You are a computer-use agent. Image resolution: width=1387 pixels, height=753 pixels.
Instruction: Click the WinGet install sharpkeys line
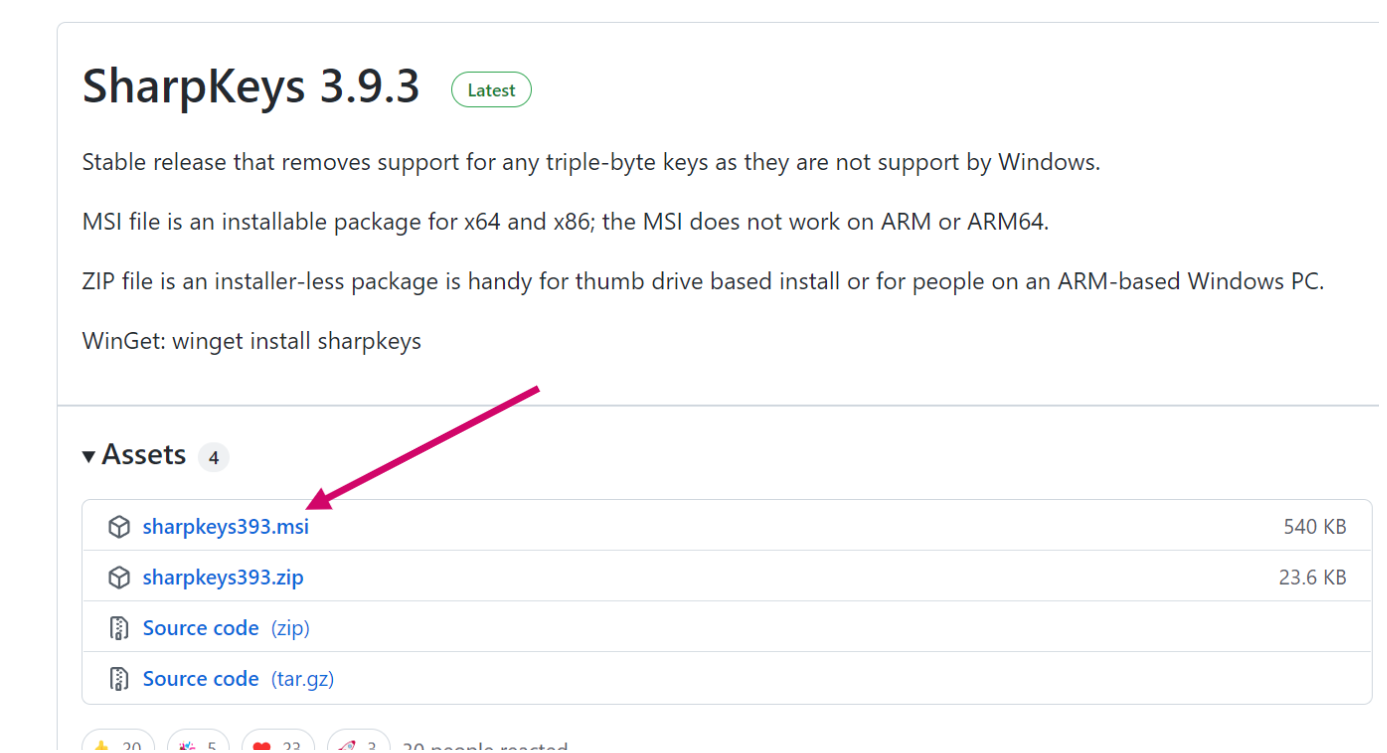click(252, 341)
